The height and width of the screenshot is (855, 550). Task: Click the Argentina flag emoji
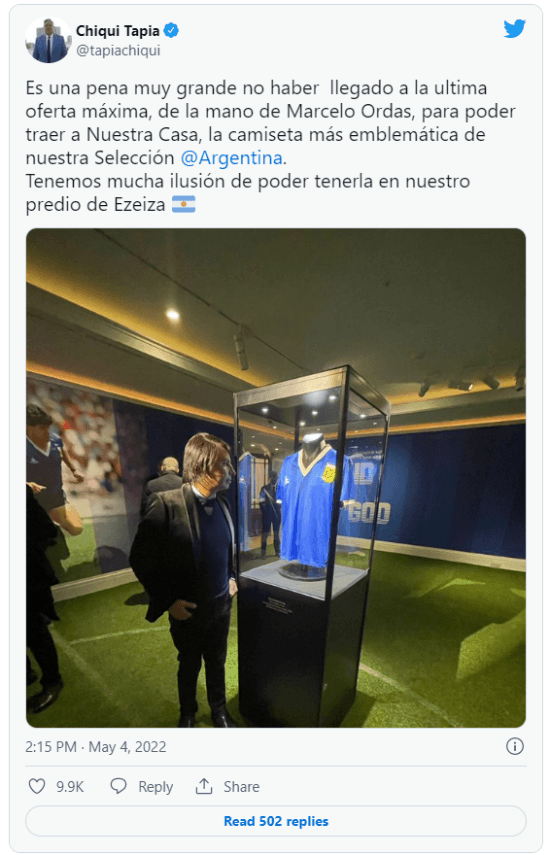pos(184,204)
